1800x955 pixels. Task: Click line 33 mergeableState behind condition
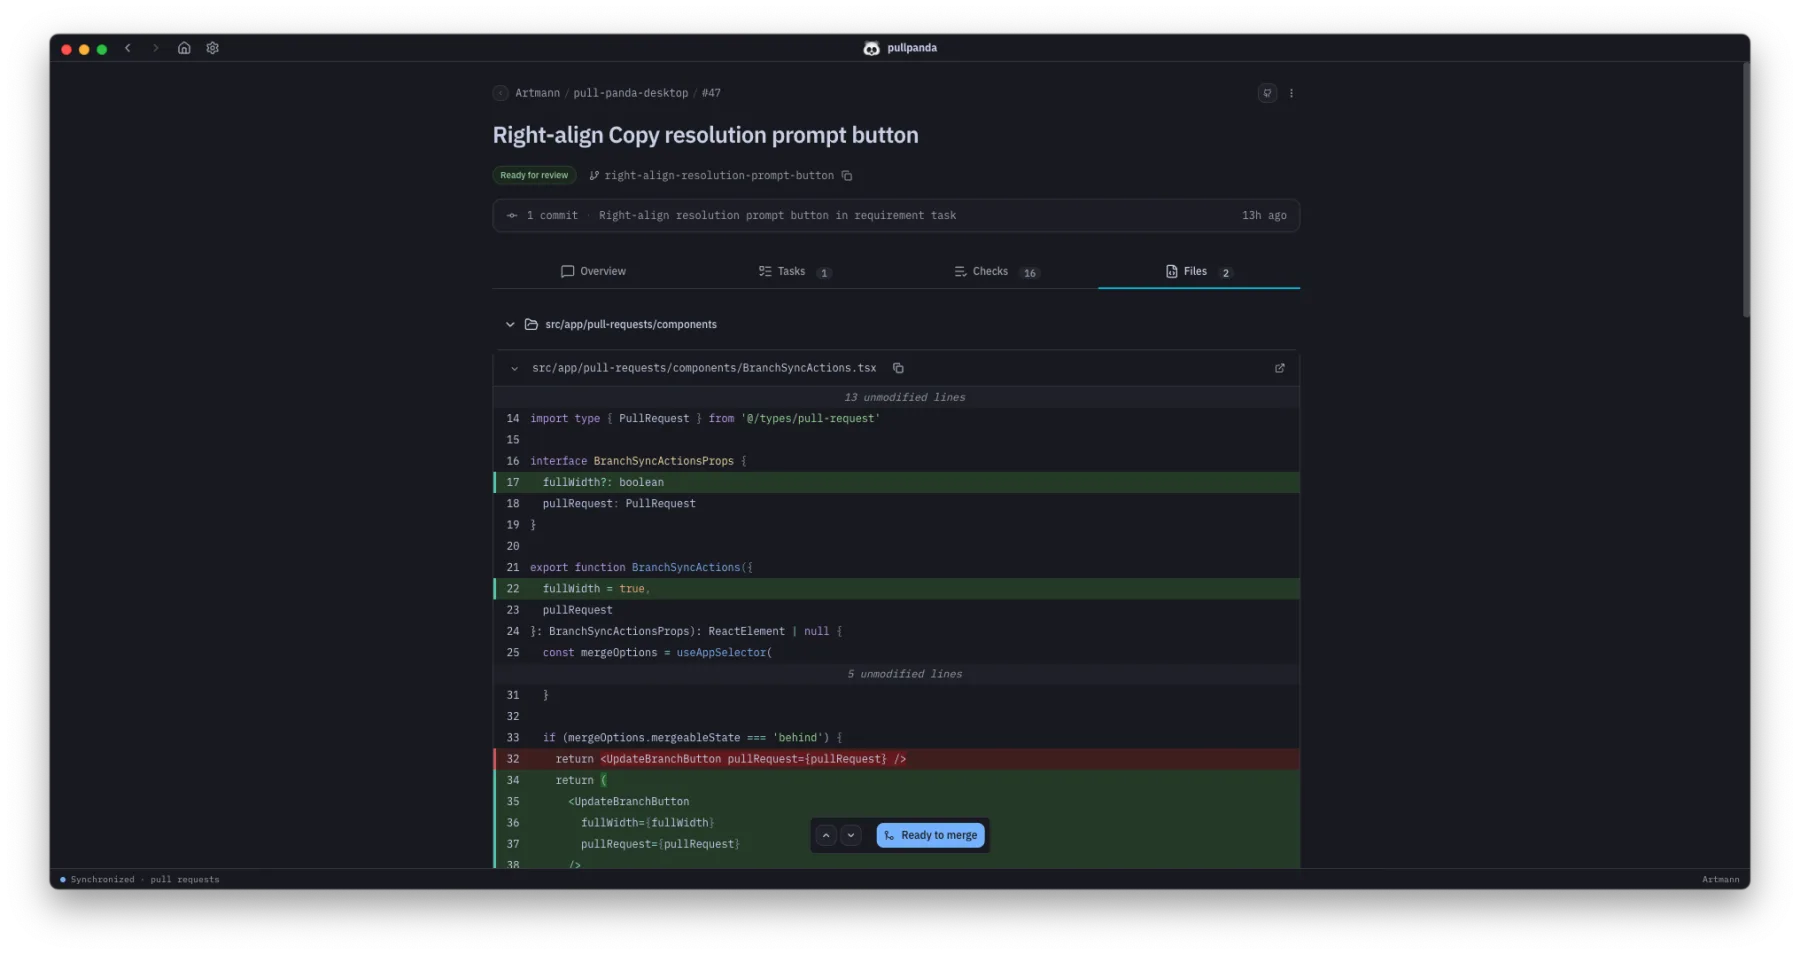tap(896, 738)
